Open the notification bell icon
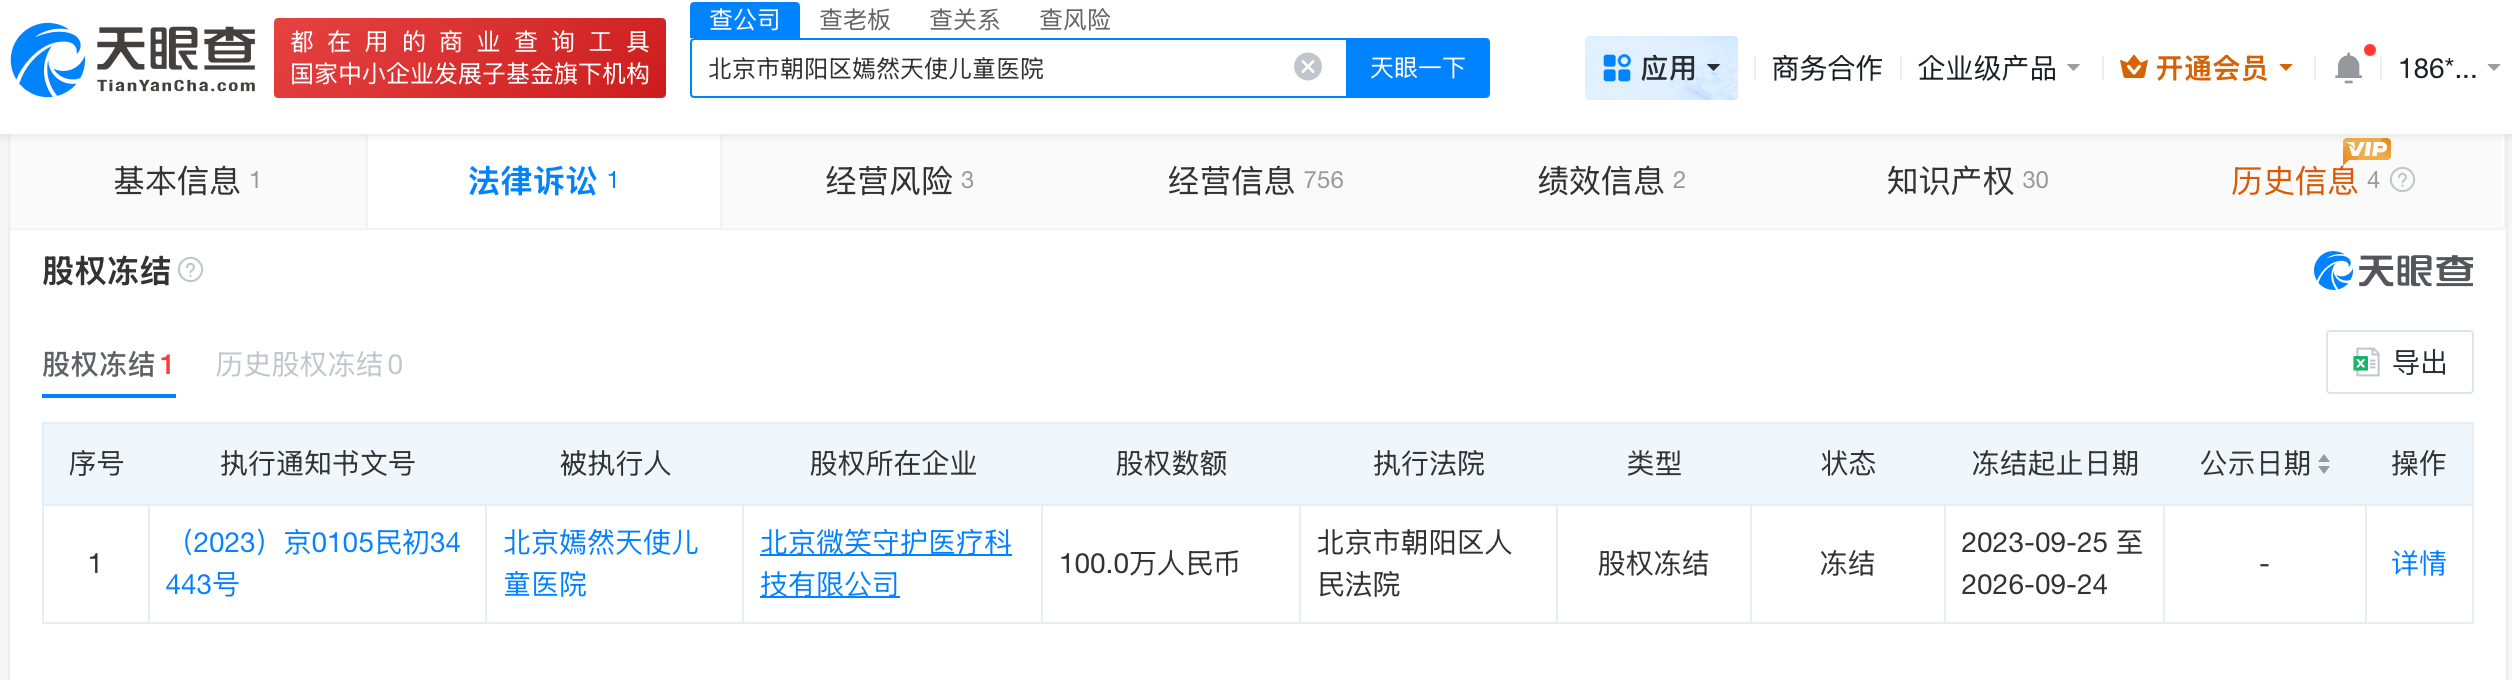The height and width of the screenshot is (680, 2512). pos(2348,68)
